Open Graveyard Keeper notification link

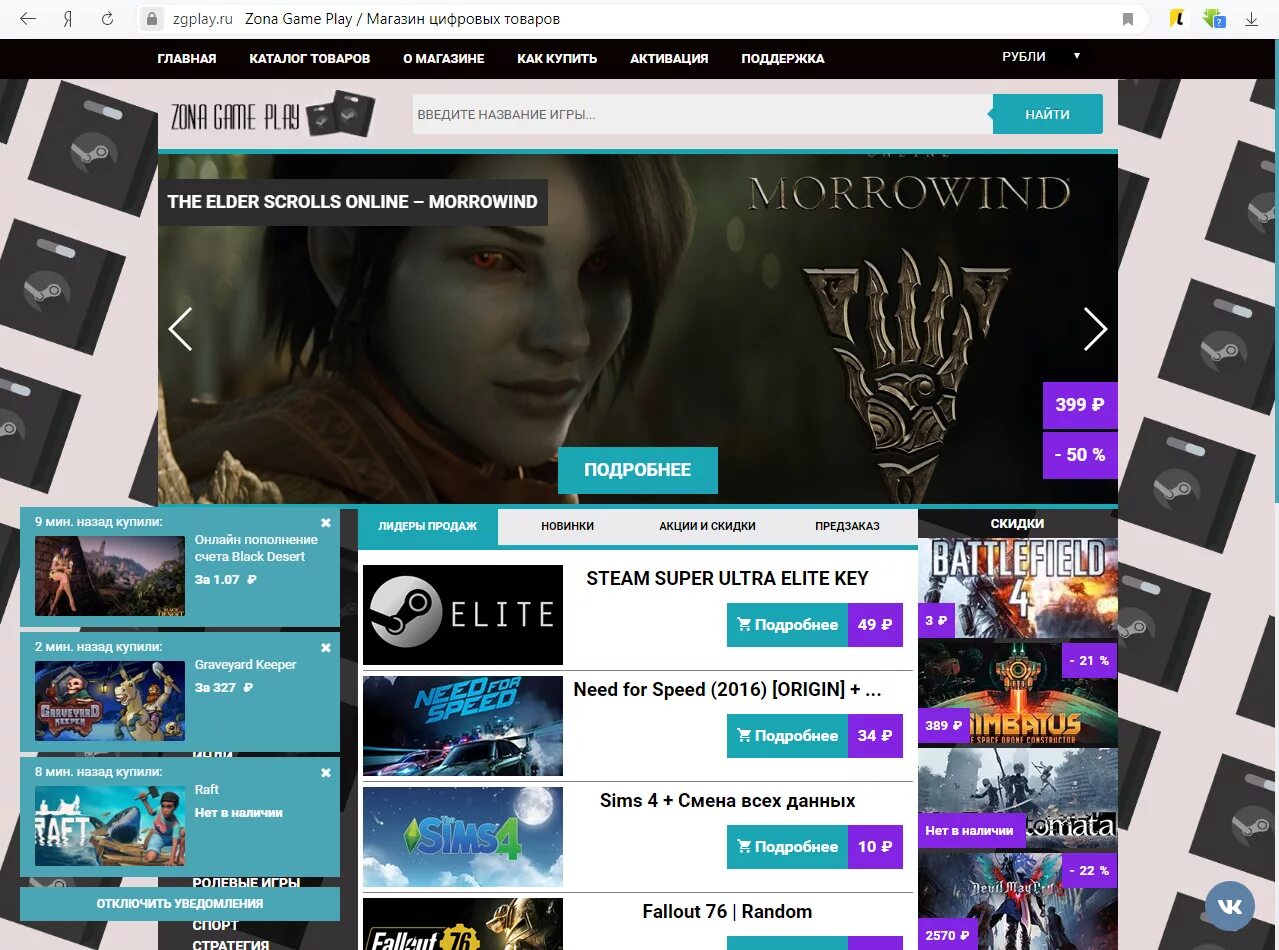tap(245, 664)
